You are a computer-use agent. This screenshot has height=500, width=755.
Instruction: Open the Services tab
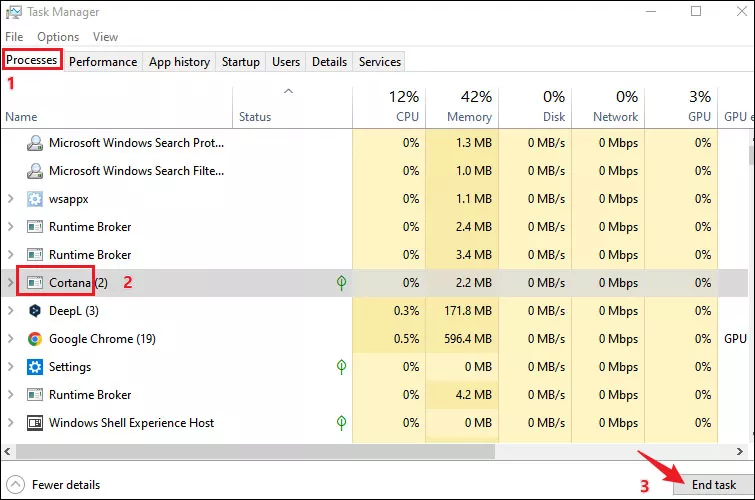(379, 62)
